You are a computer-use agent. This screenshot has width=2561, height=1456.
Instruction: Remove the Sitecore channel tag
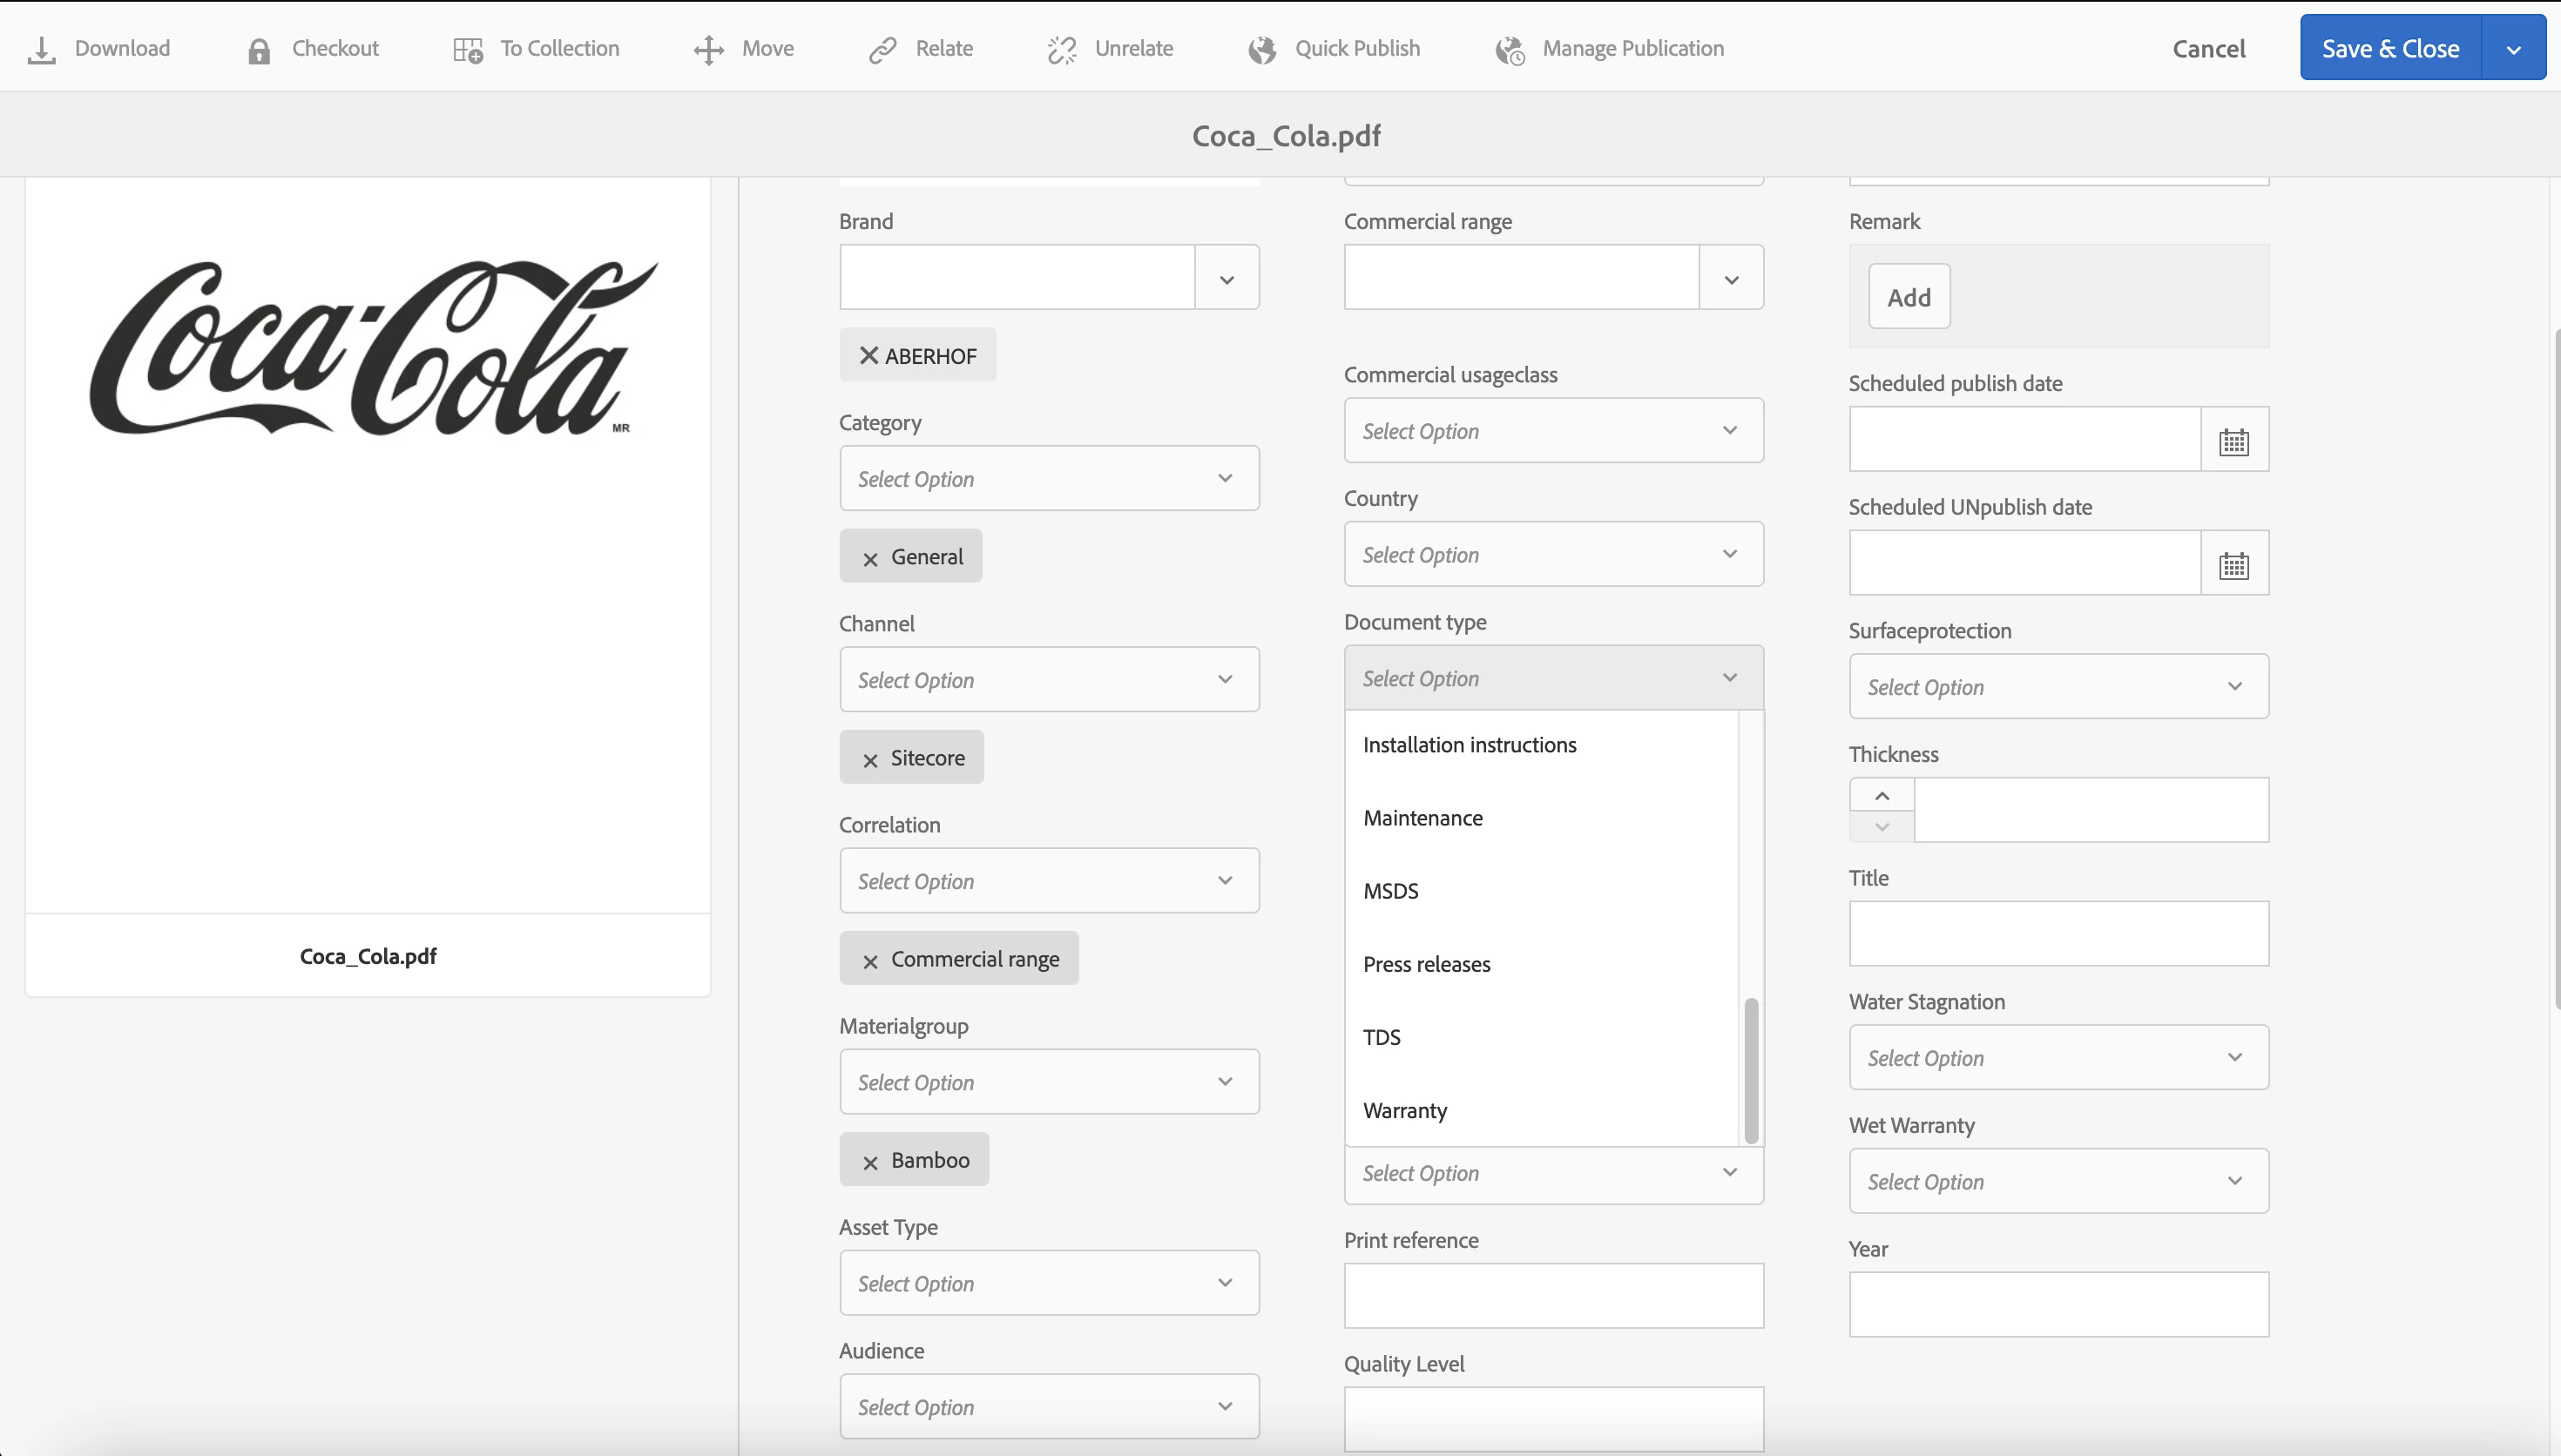pos(870,760)
